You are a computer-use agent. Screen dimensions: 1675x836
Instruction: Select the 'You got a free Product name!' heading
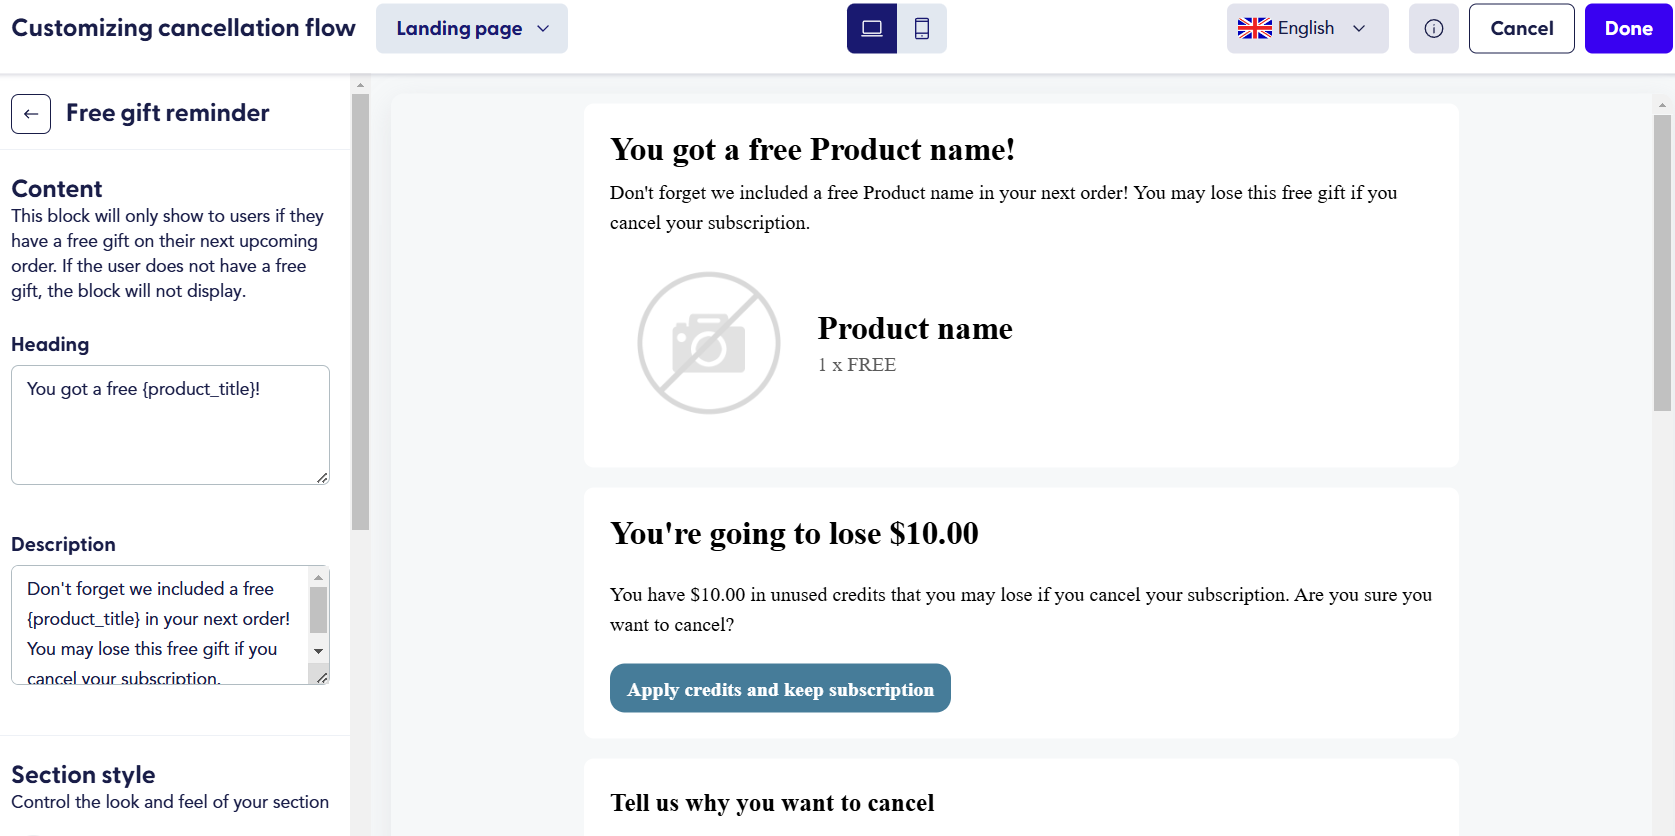click(x=813, y=149)
